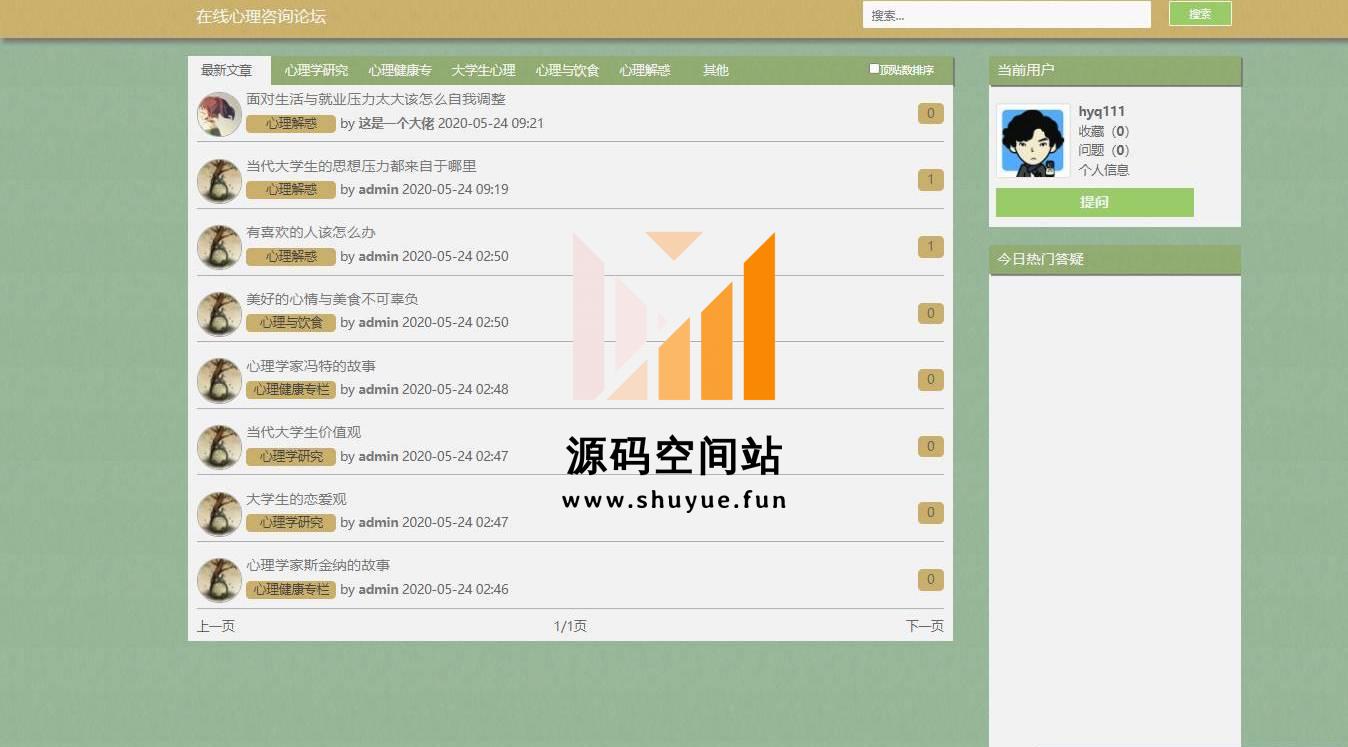Open the 问题 (0) questions link

pos(1104,150)
